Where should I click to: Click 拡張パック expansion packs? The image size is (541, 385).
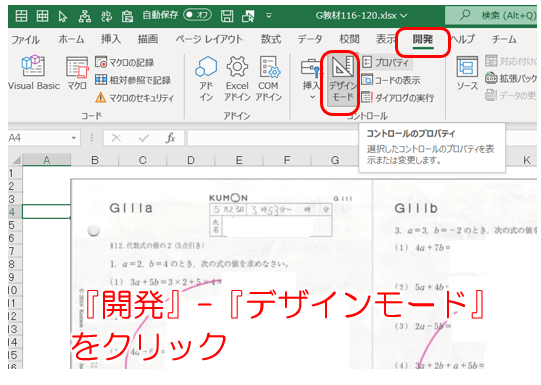coord(511,79)
